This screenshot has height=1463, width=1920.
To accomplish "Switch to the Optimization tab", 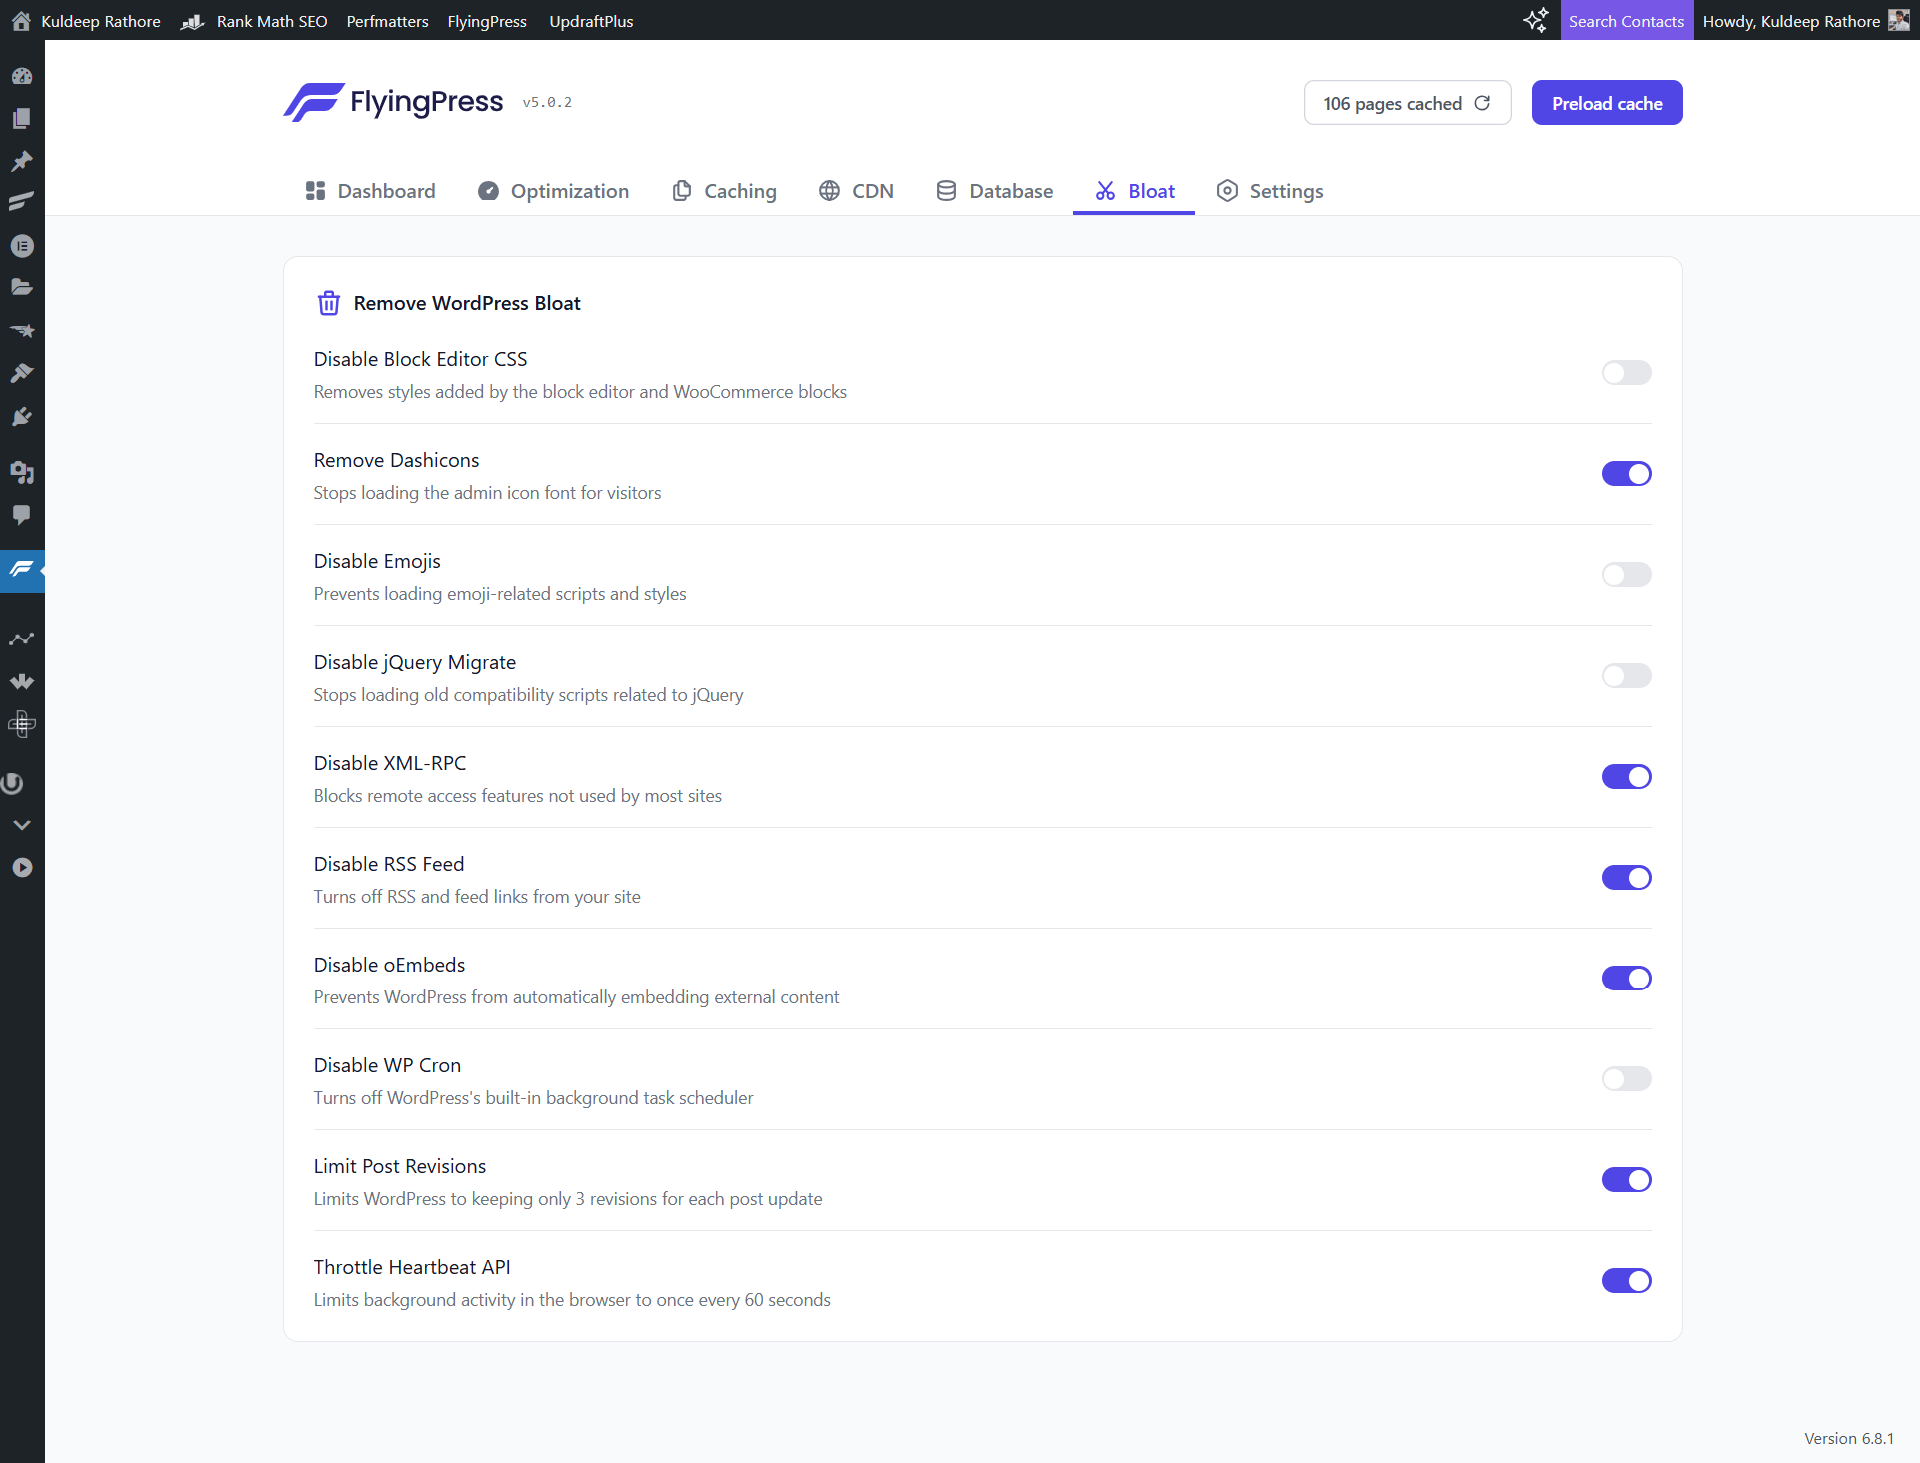I will point(553,191).
